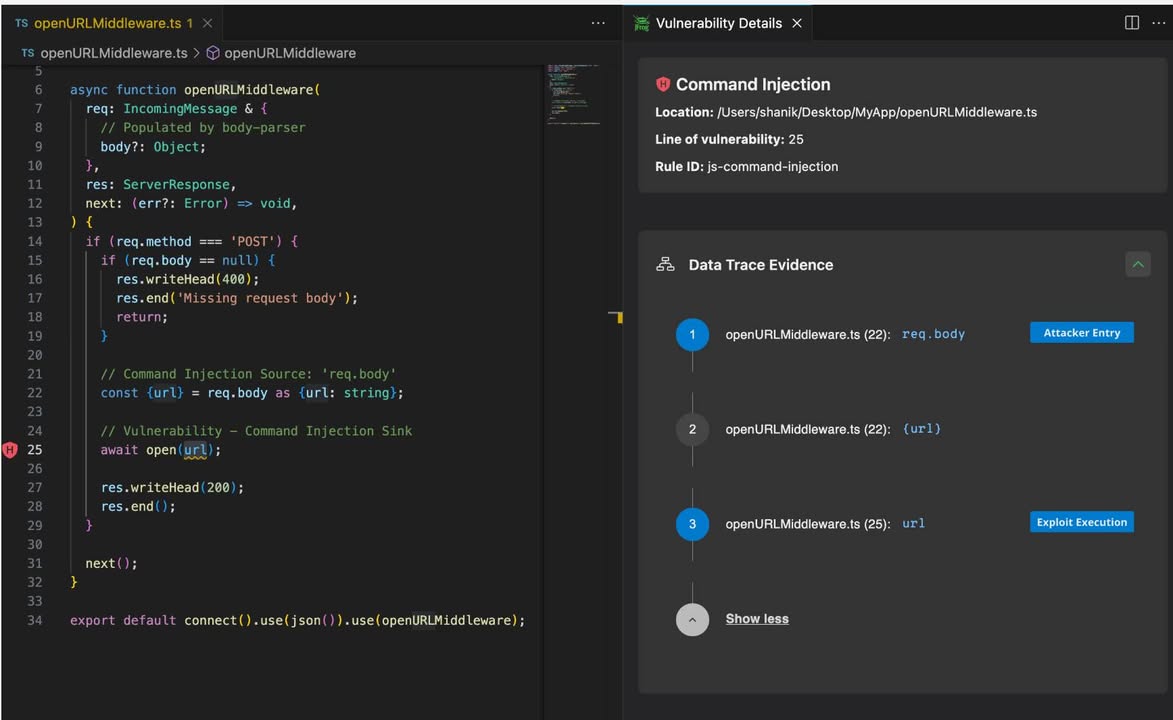Open the Vulnerability Details panel ellipsis menu
1173x720 pixels.
click(x=1157, y=22)
